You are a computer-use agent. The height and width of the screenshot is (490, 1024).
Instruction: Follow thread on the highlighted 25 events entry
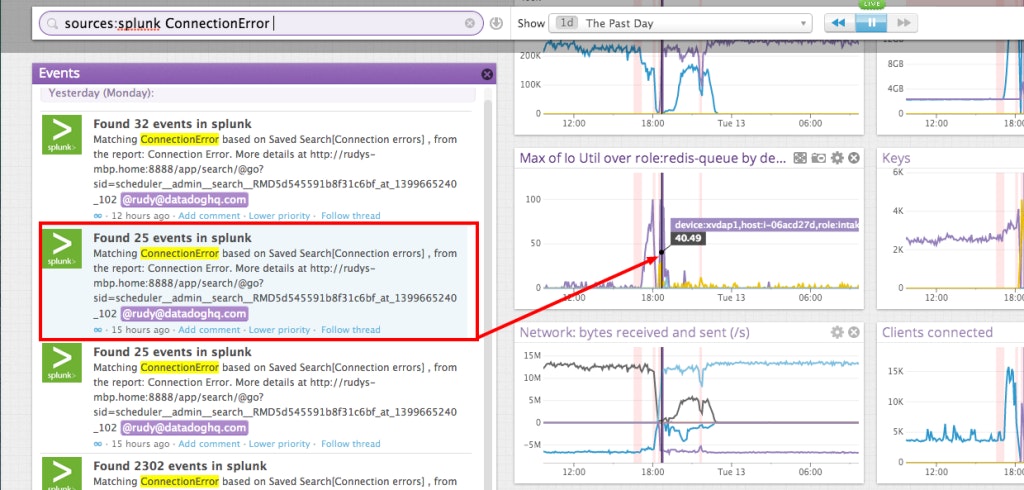tap(350, 330)
